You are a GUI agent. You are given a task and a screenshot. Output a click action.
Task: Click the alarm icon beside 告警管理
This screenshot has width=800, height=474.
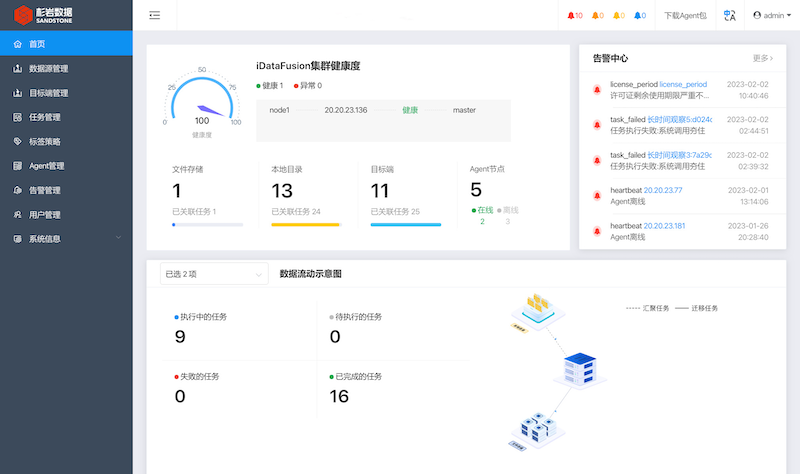[17, 190]
